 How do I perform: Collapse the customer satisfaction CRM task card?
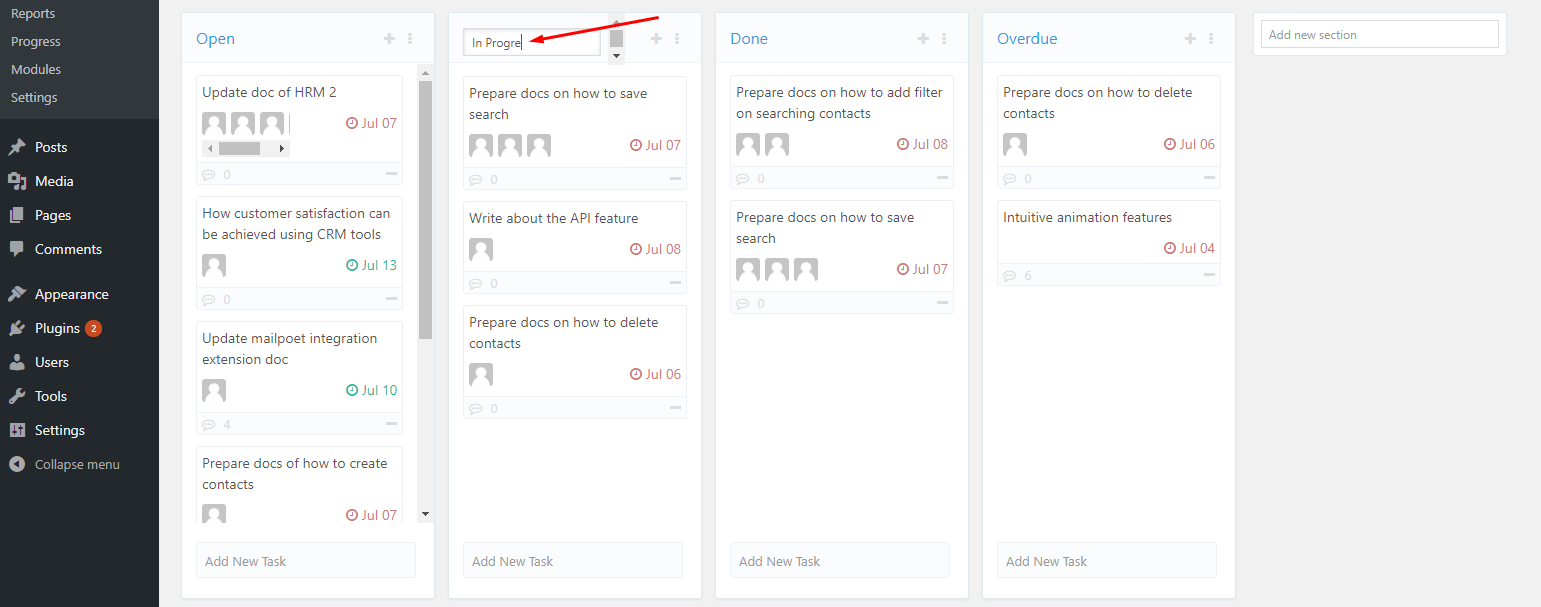click(391, 299)
